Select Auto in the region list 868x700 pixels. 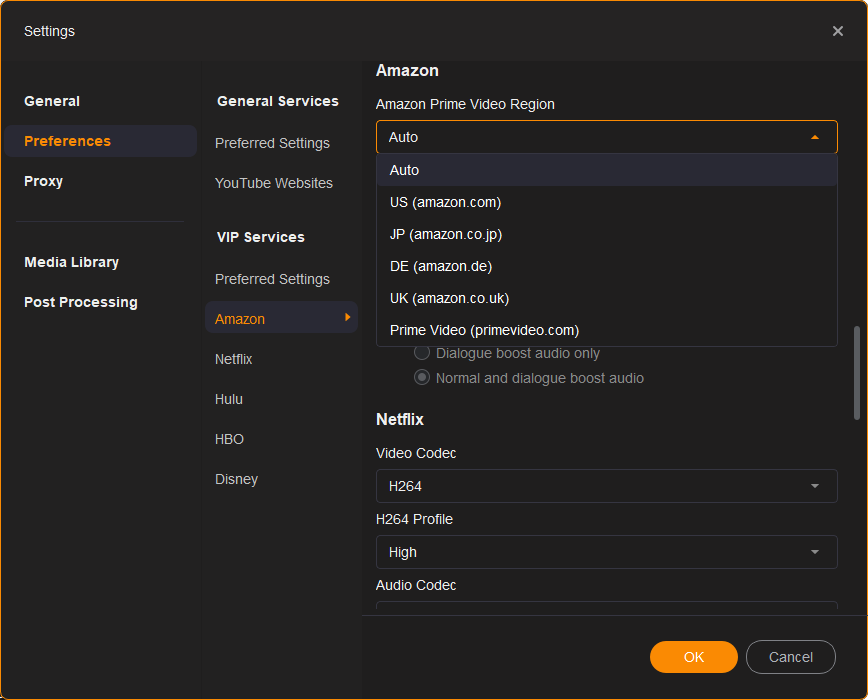pyautogui.click(x=405, y=170)
